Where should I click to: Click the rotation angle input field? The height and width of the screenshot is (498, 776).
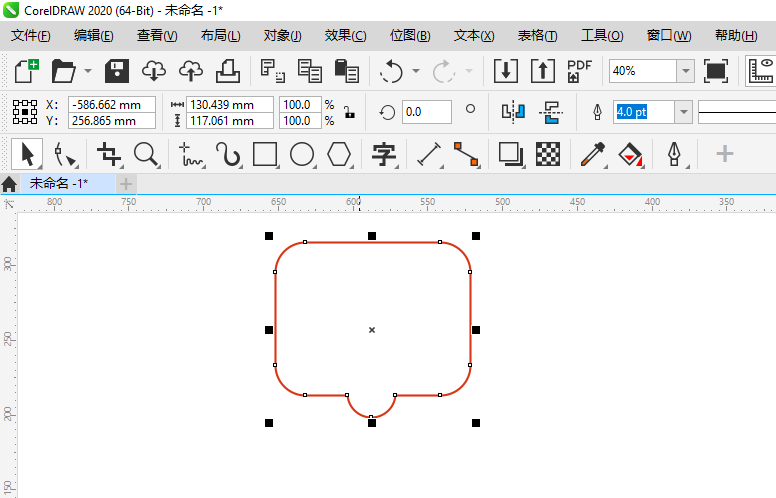pos(425,112)
